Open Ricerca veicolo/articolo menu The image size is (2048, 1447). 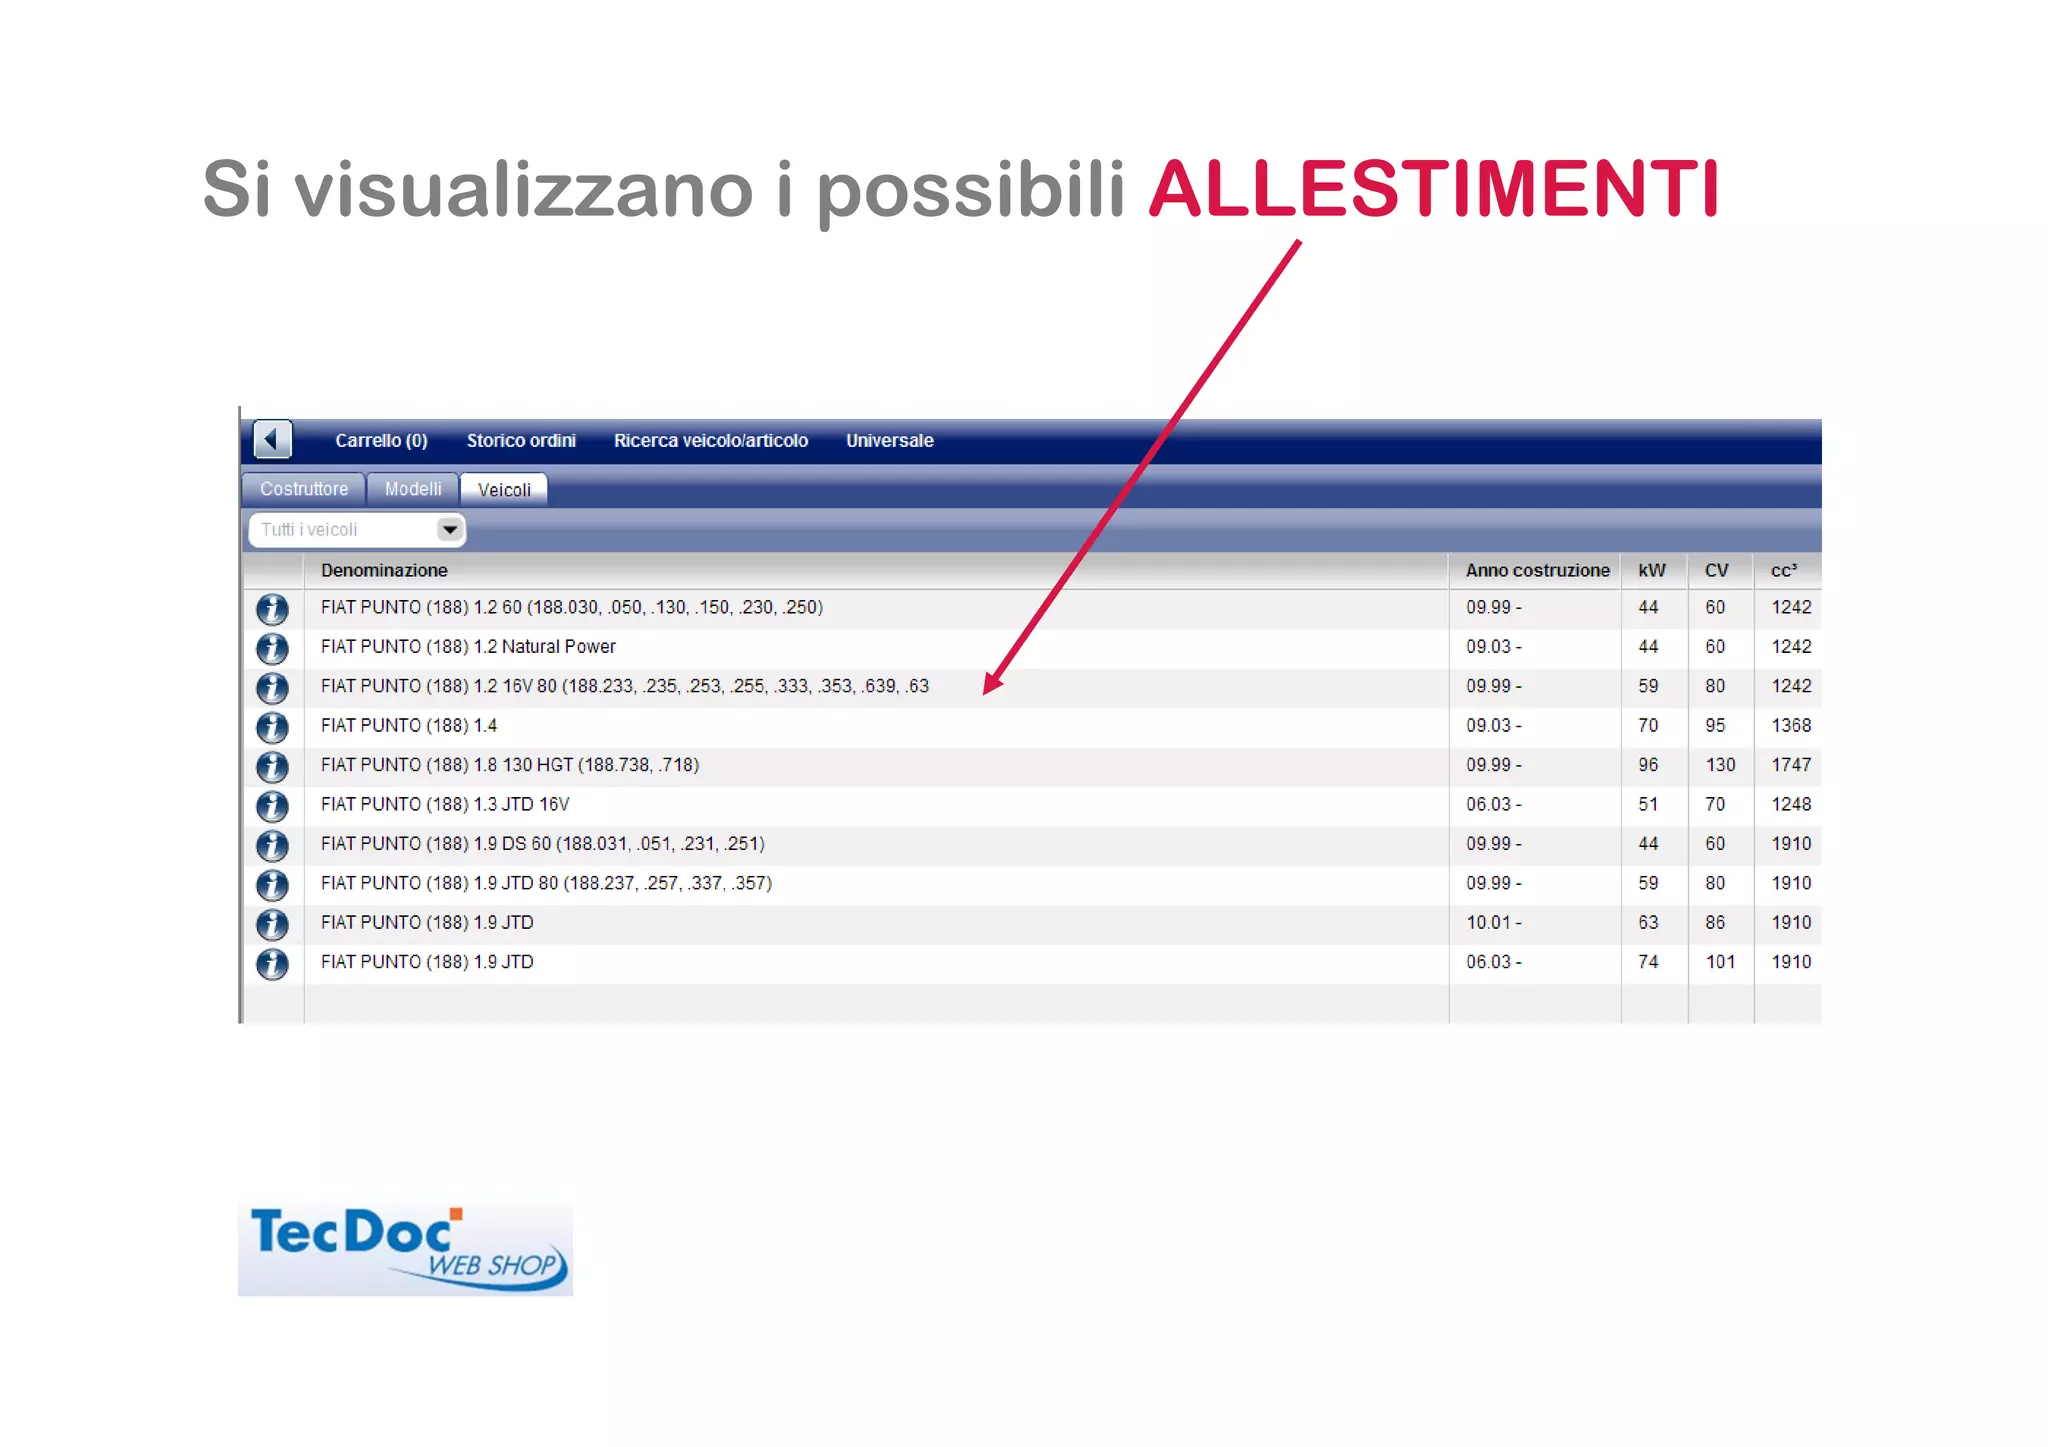711,441
